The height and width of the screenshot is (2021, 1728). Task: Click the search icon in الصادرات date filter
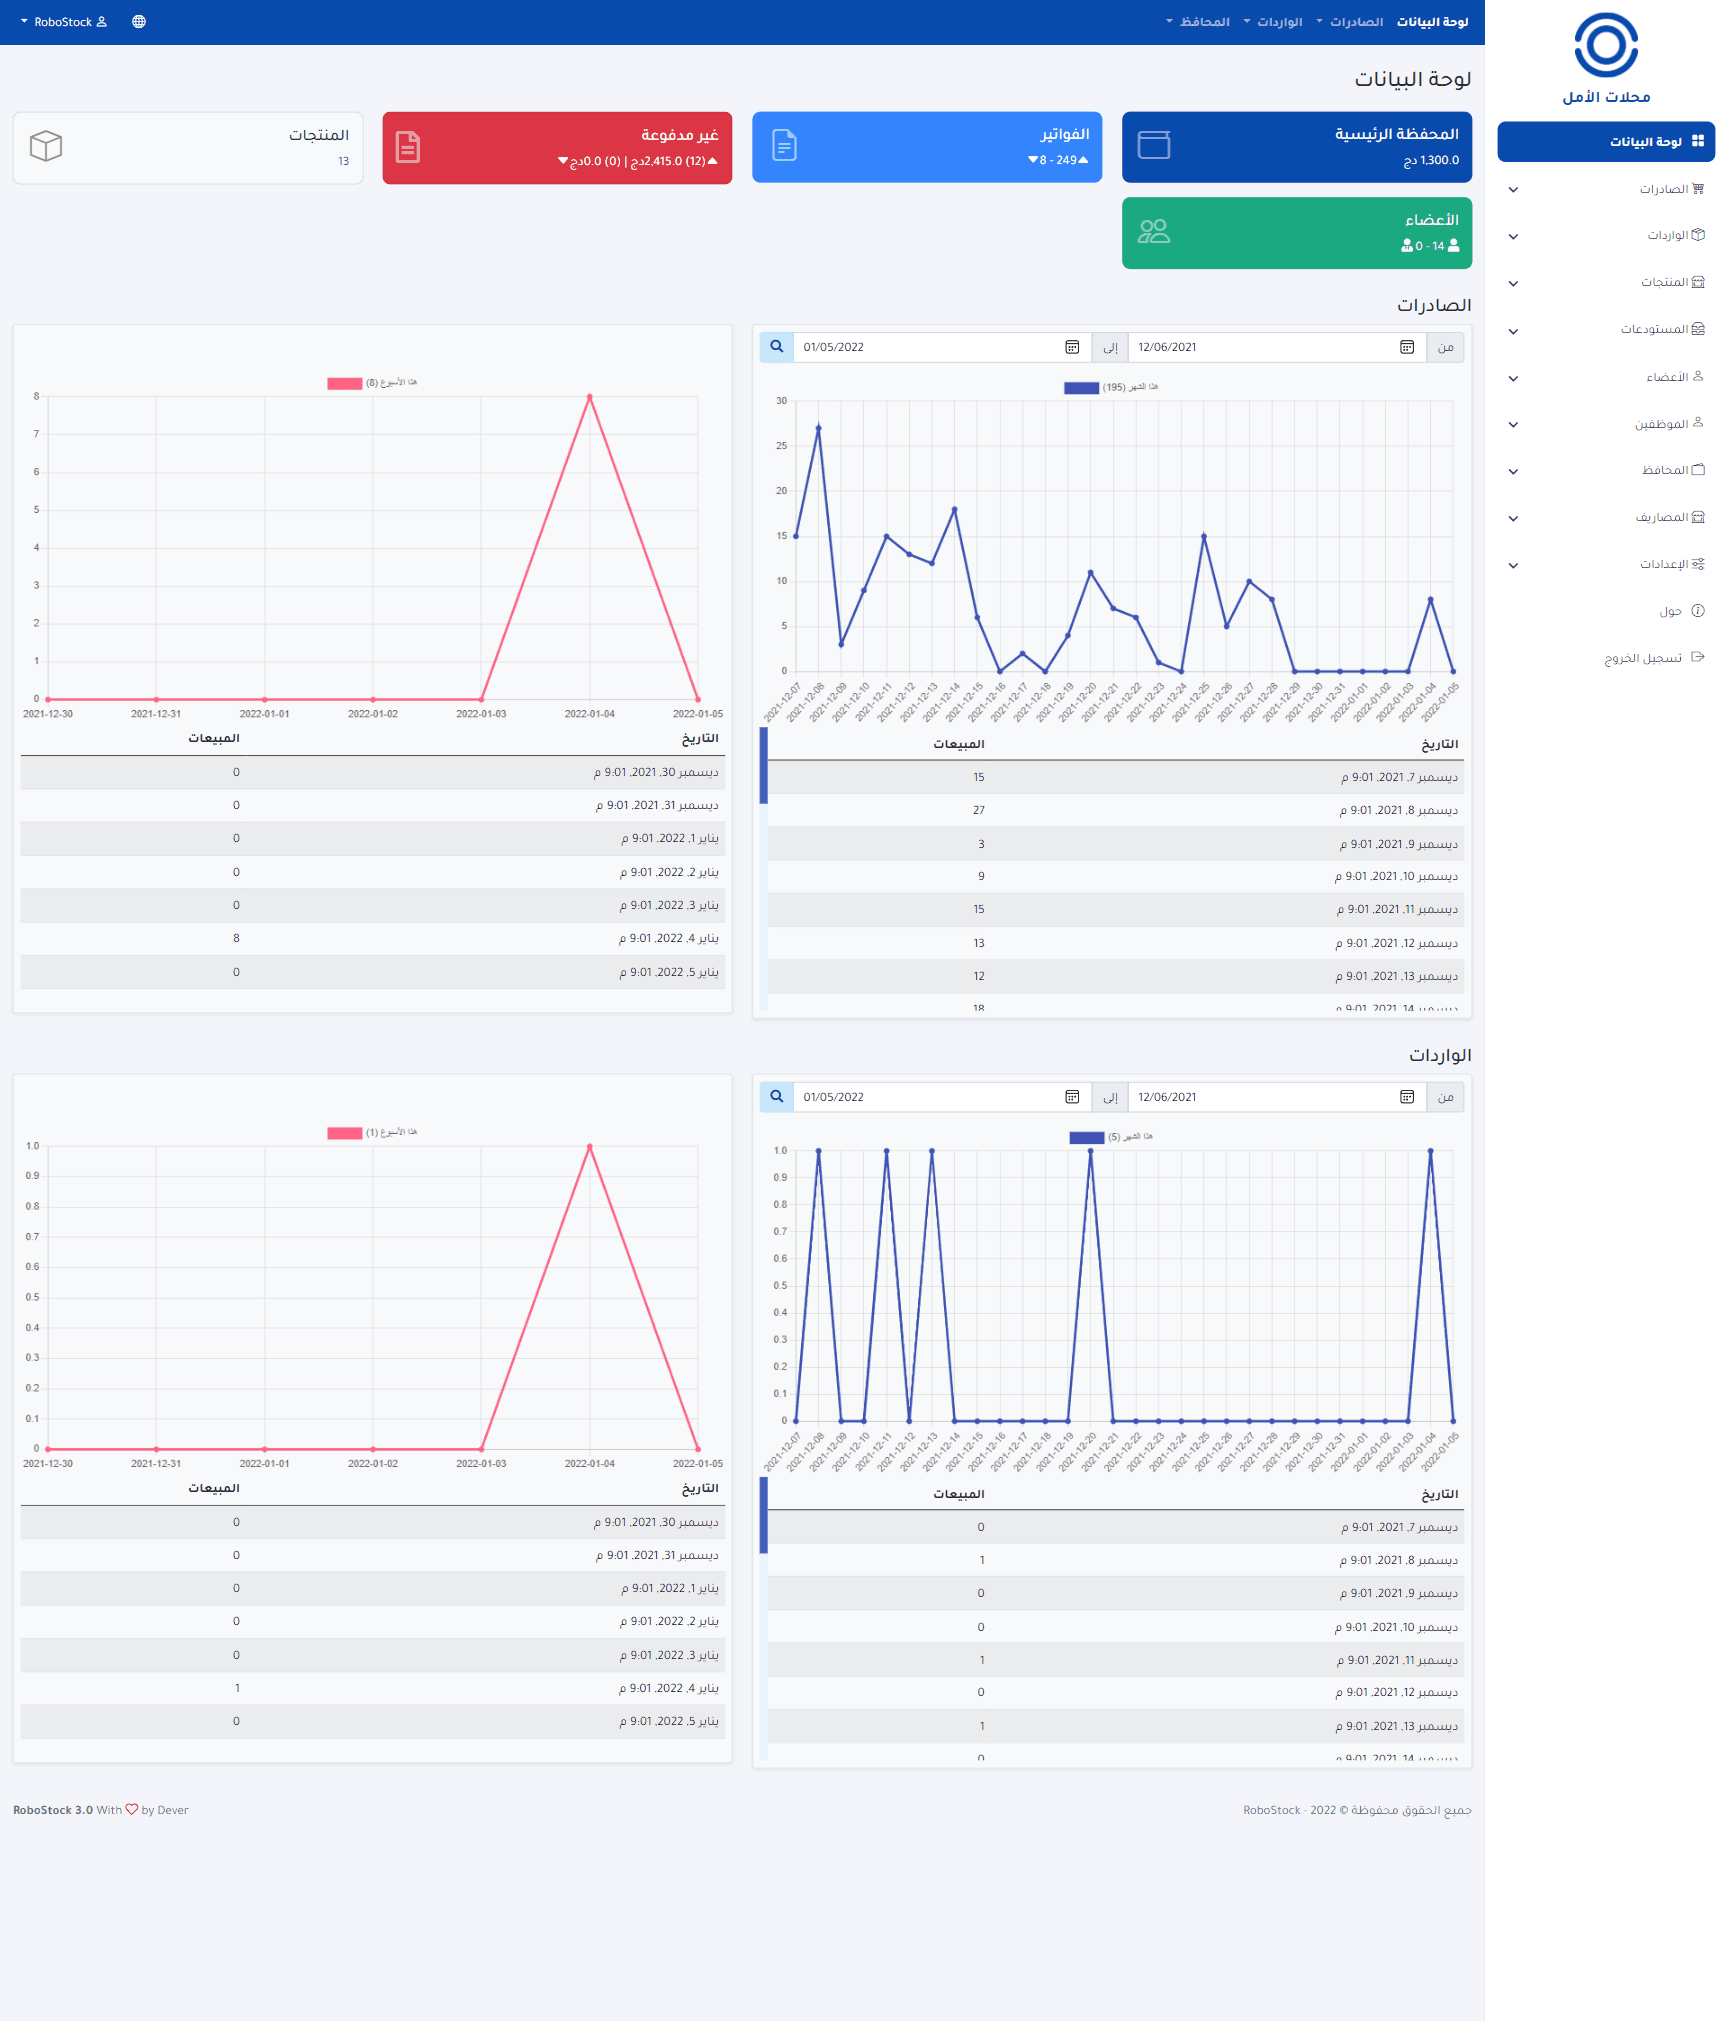point(776,347)
